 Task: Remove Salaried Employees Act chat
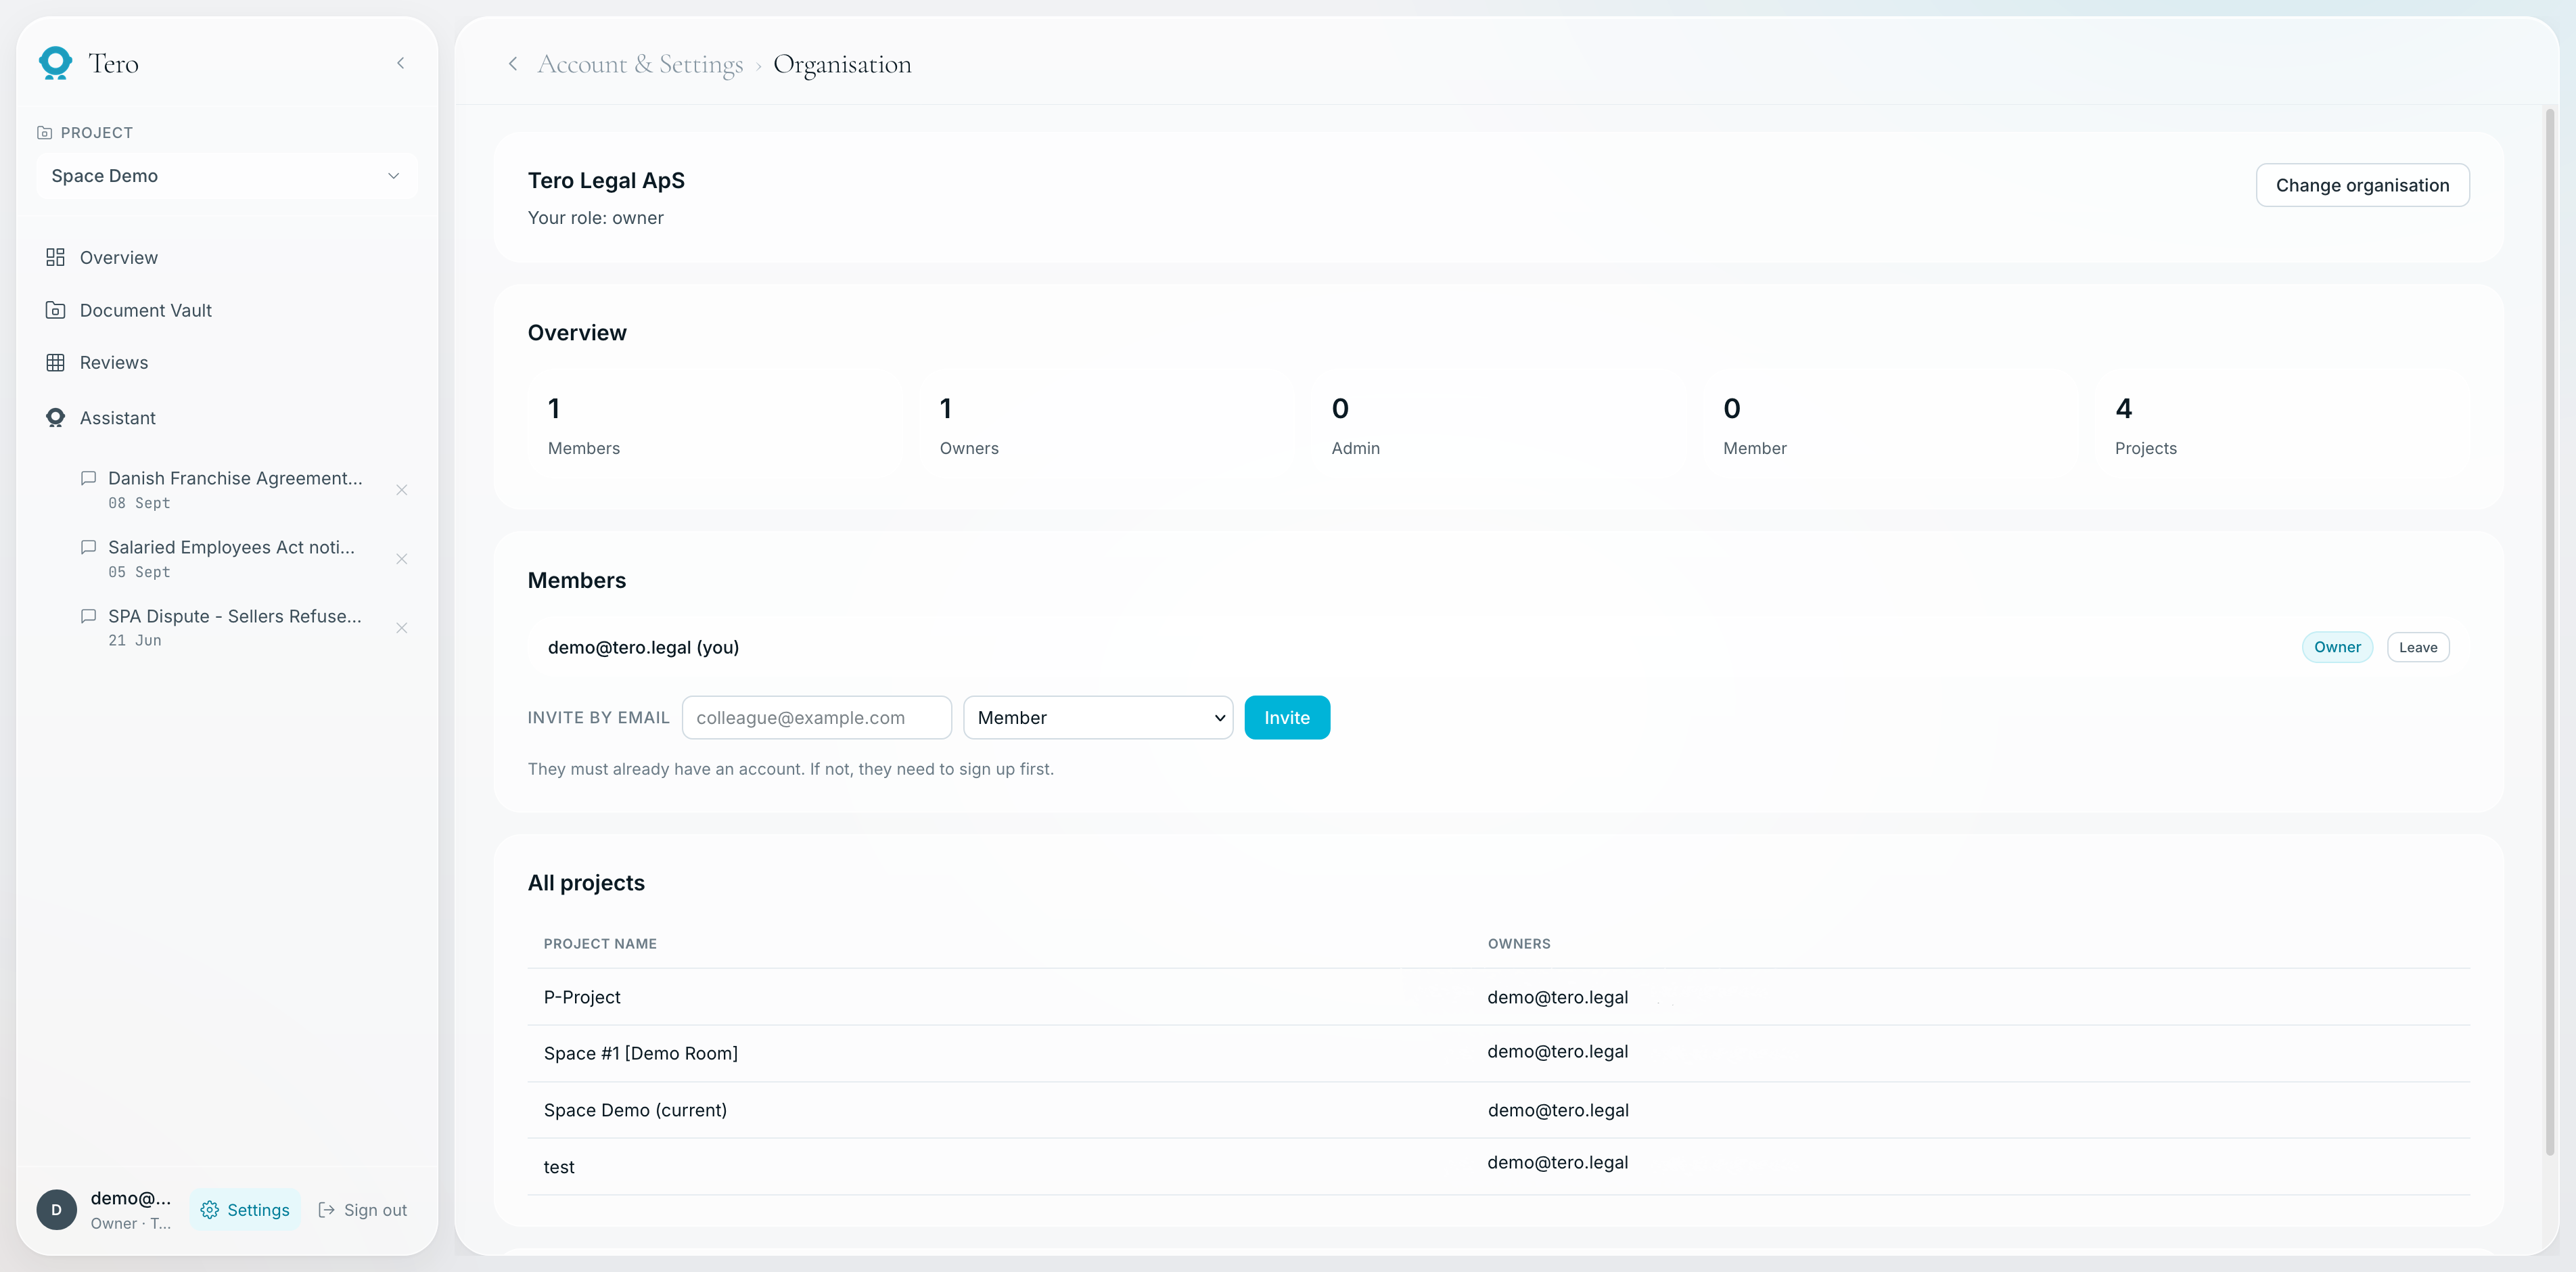[x=401, y=559]
